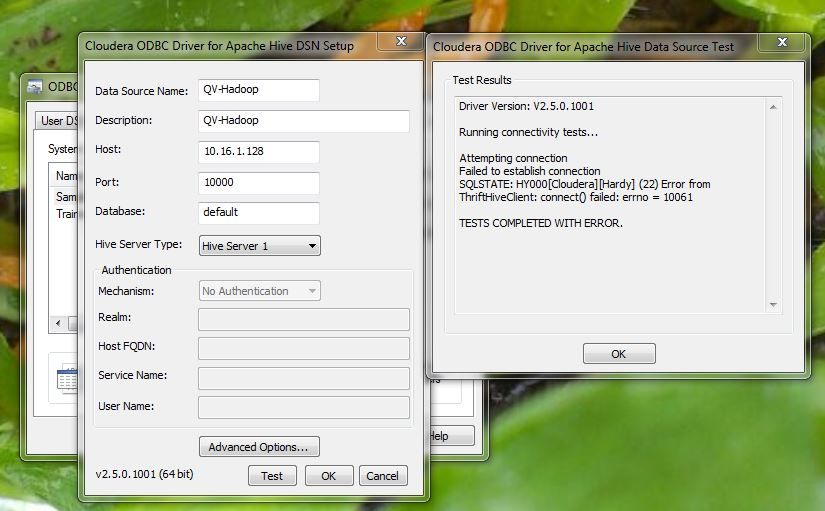
Task: Click the Host FQDN input field
Action: (304, 348)
